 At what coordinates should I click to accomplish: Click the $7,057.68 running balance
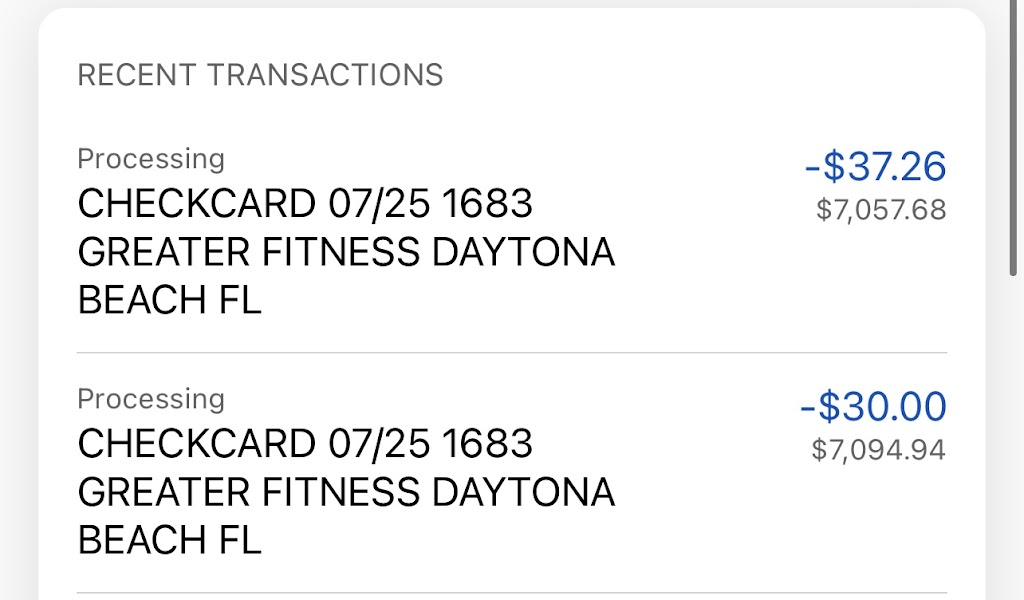tap(881, 210)
